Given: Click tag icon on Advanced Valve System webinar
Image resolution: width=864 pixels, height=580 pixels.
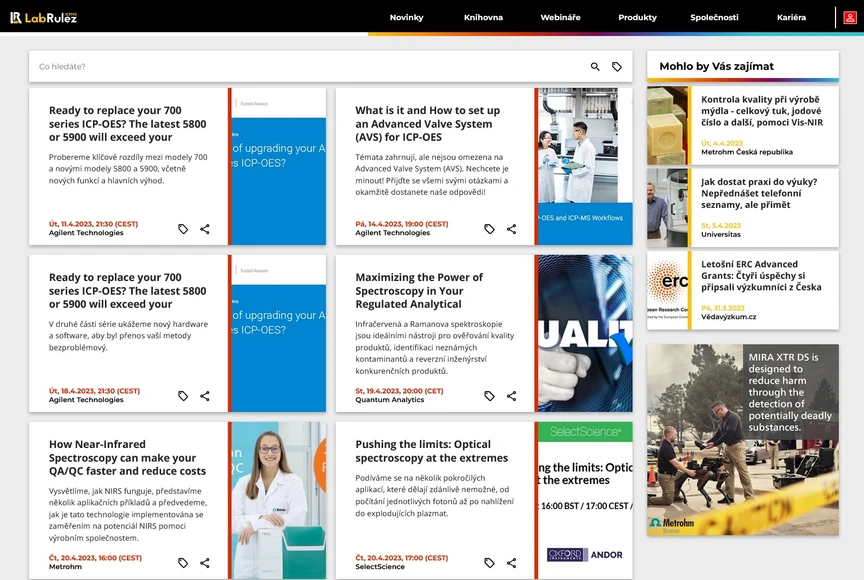Looking at the screenshot, I should tap(489, 229).
